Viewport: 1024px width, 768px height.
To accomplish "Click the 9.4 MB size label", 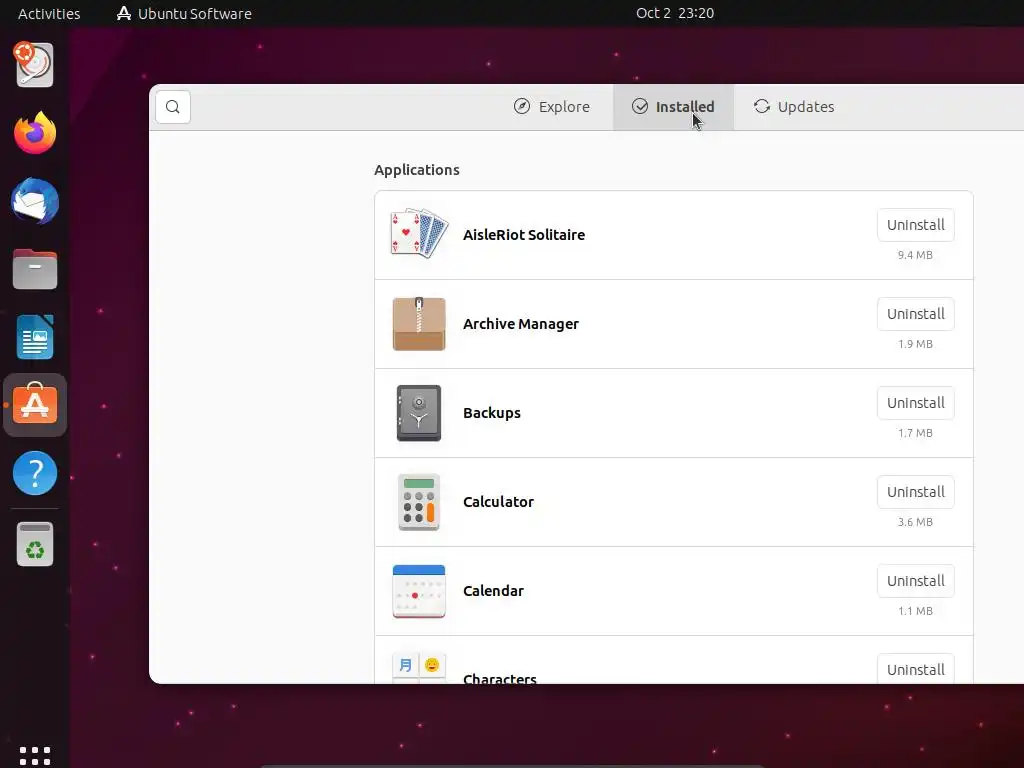I will [915, 255].
